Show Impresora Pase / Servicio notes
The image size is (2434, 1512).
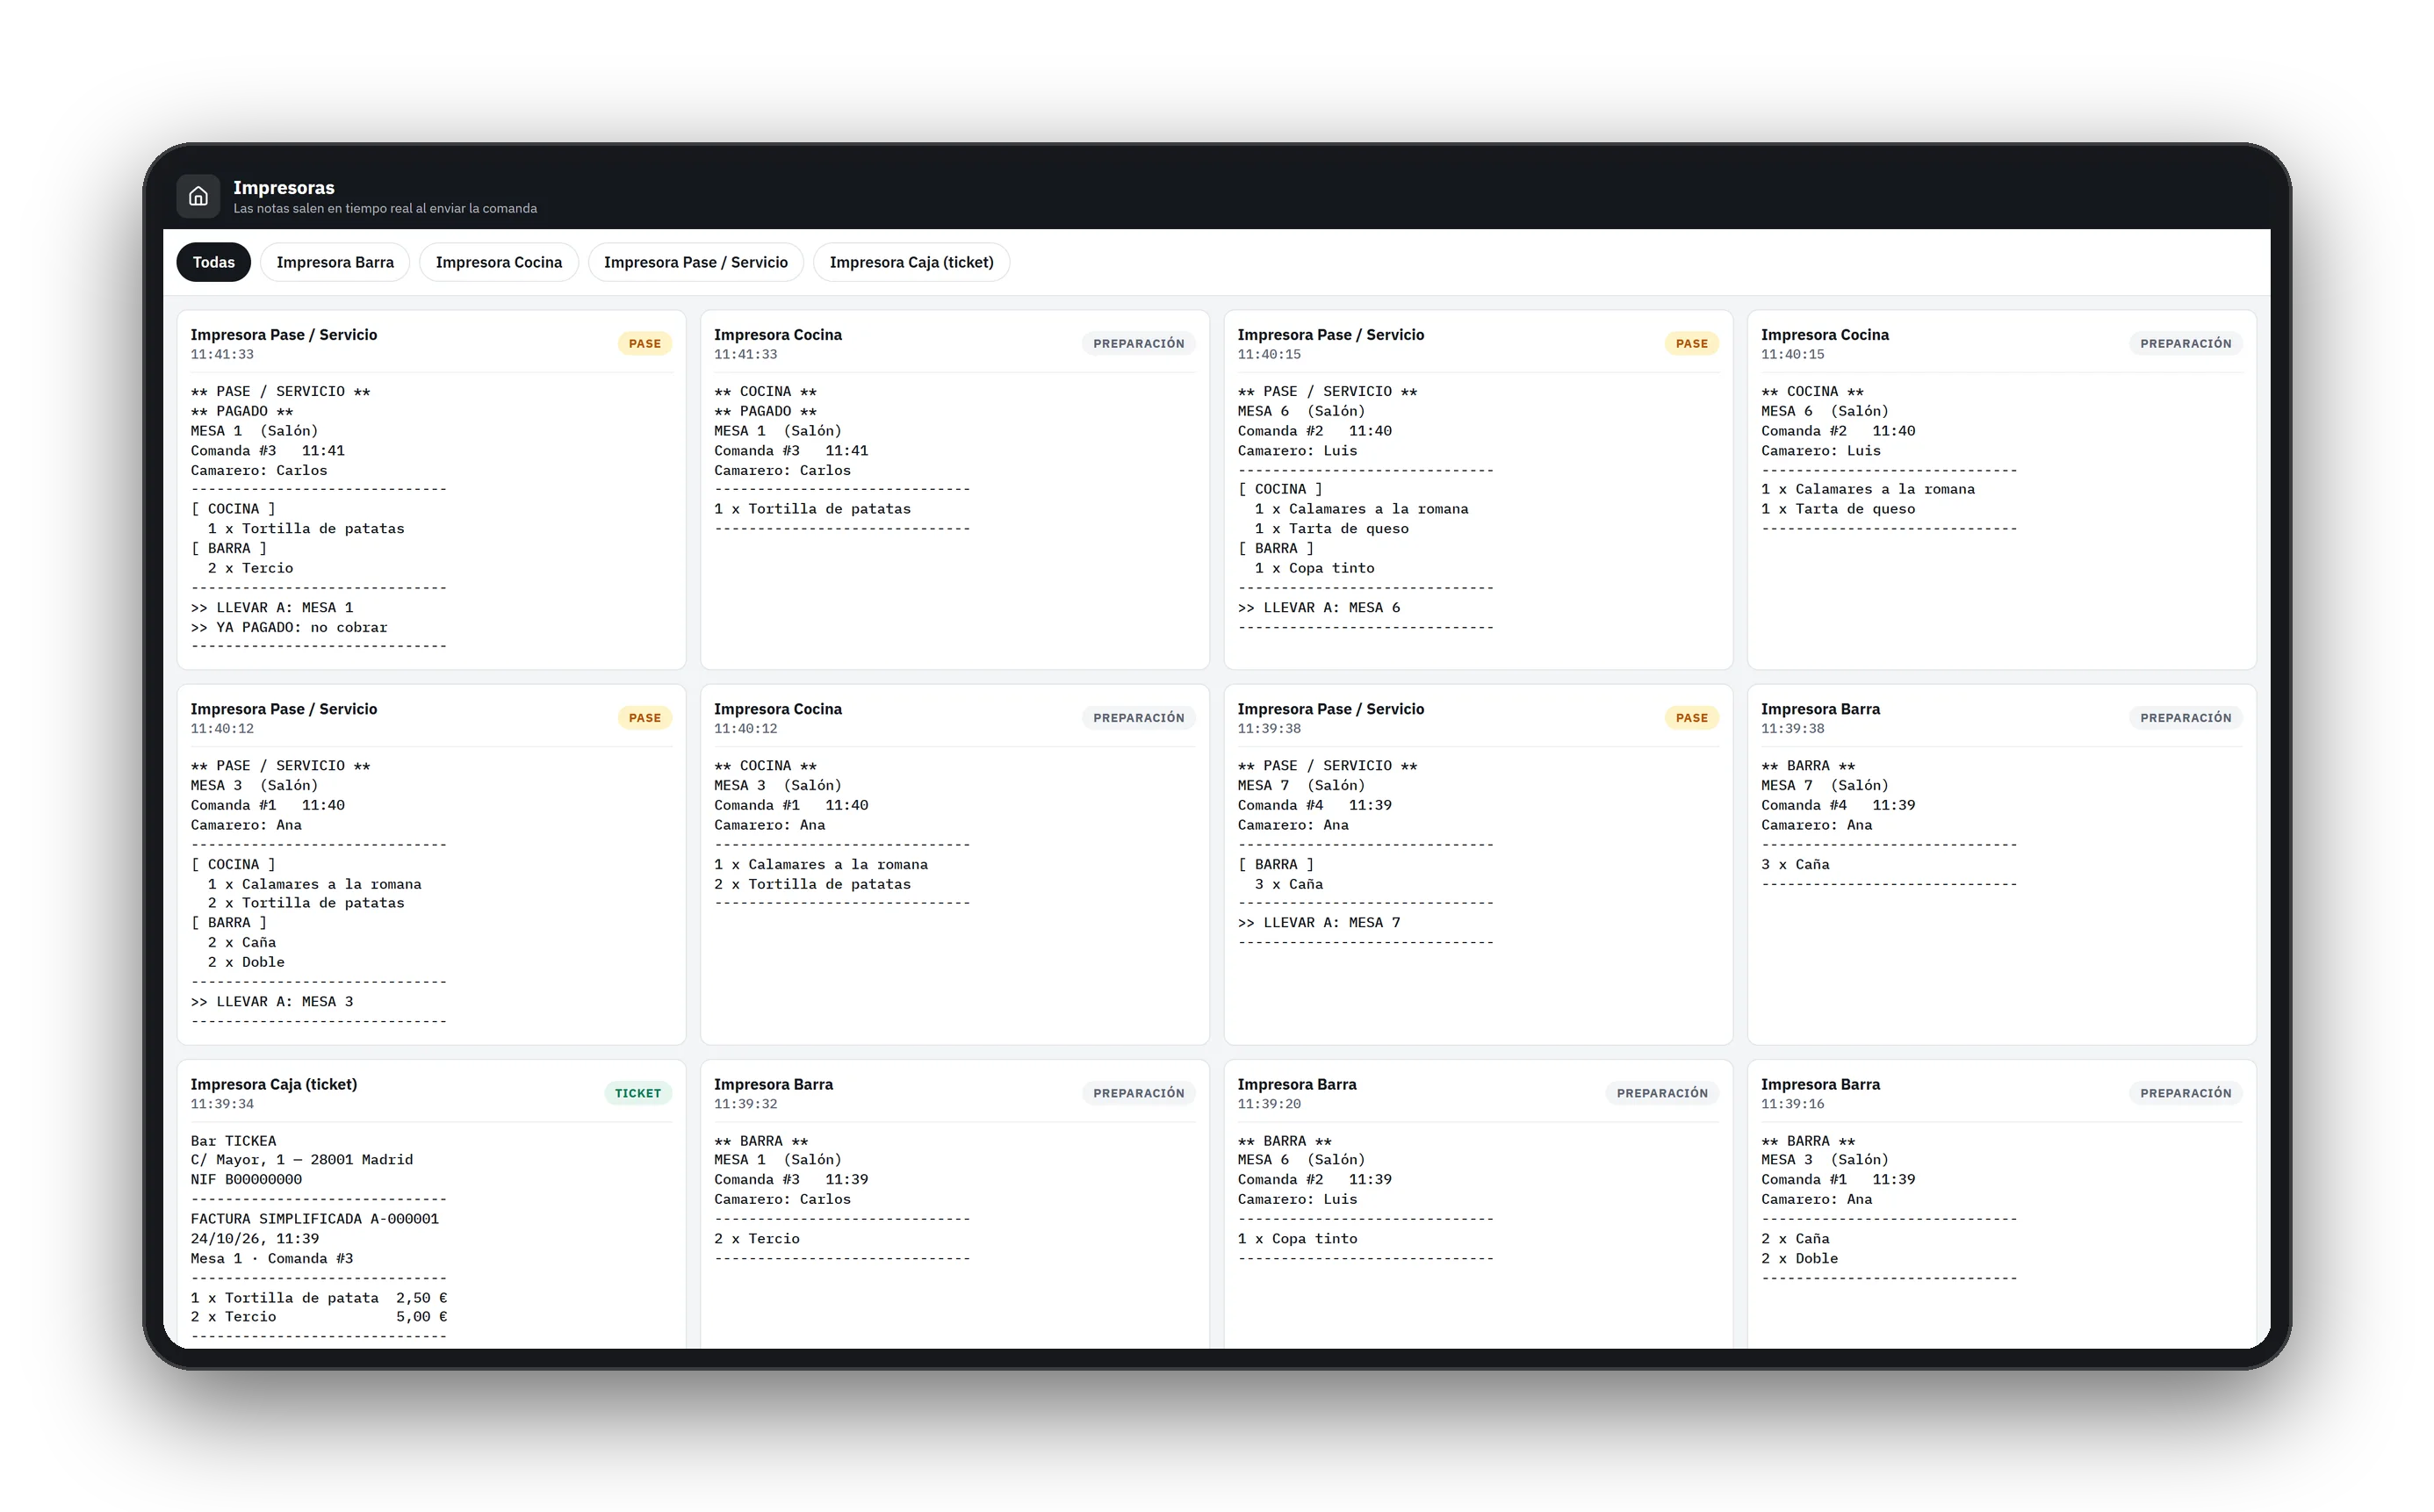[x=696, y=262]
